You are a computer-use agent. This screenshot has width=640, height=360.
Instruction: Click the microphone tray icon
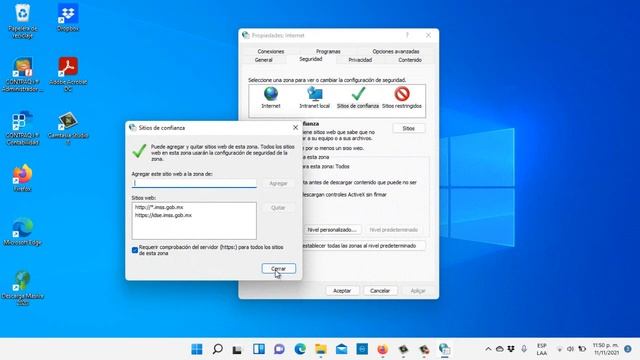[x=524, y=349]
